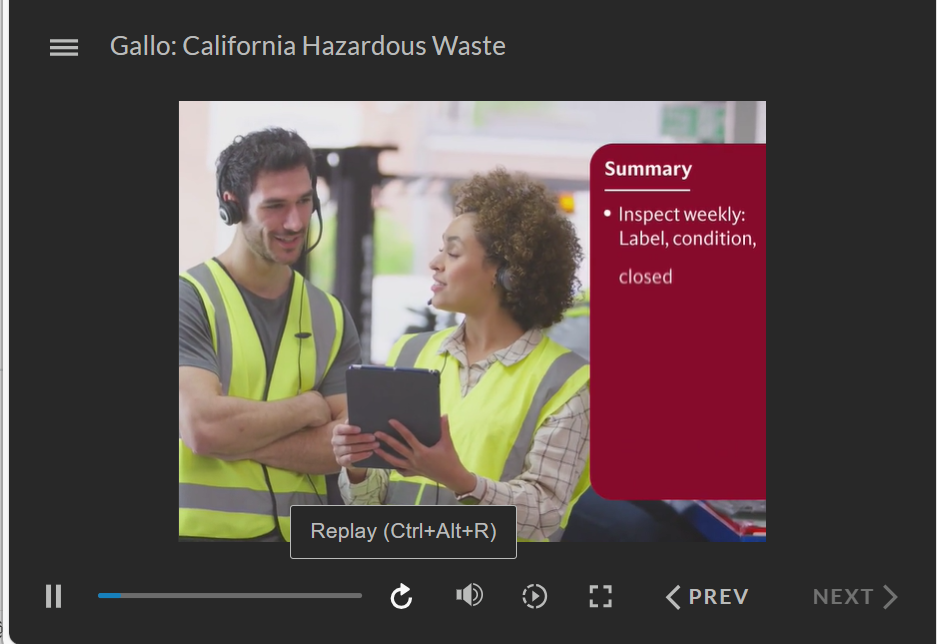Open playback speed settings
This screenshot has width=948, height=644.
534,596
